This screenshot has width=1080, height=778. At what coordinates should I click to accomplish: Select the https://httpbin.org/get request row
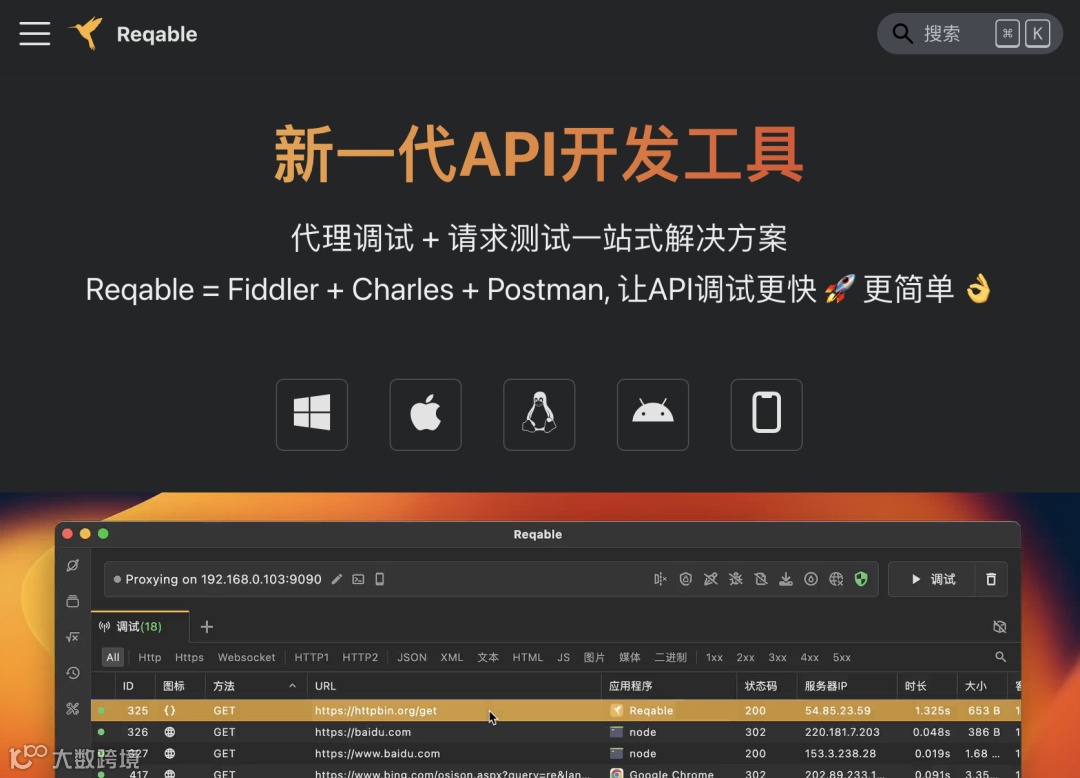555,711
